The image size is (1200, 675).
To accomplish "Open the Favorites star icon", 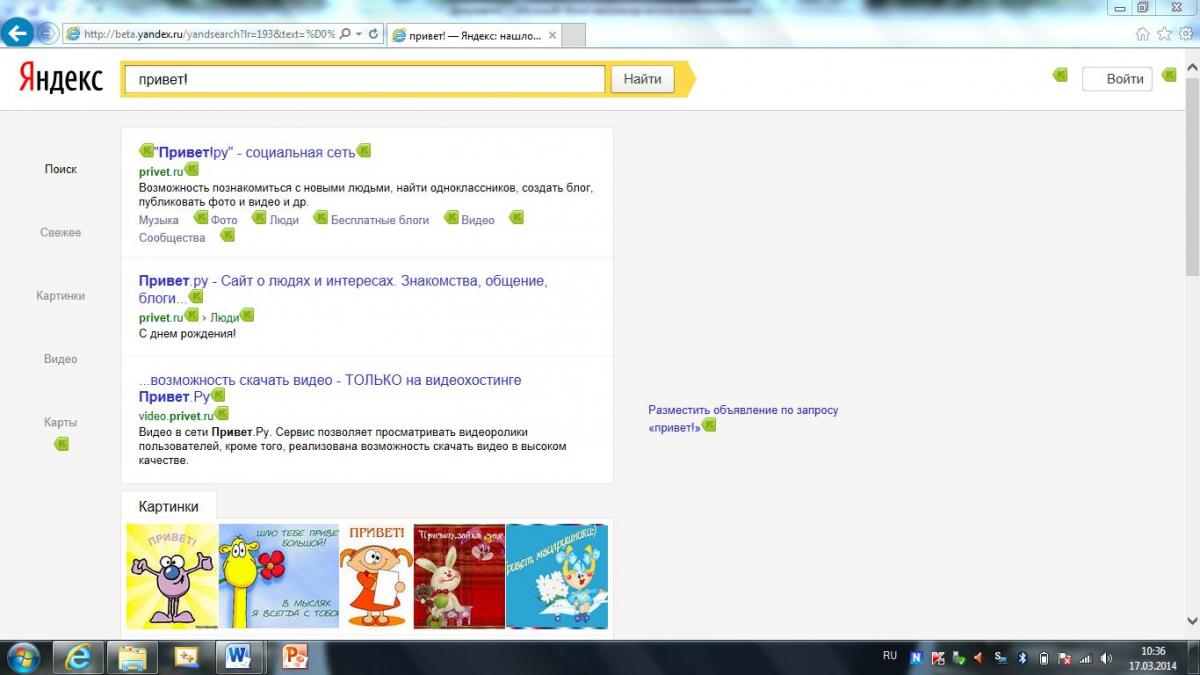I will pyautogui.click(x=1164, y=34).
